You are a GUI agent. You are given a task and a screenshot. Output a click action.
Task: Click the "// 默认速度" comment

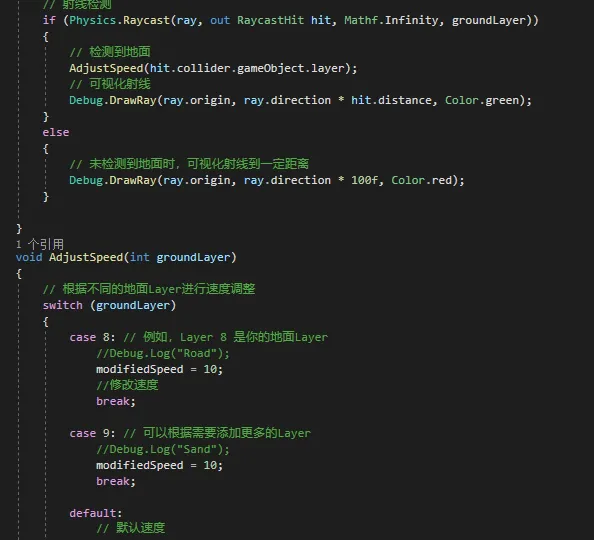(x=131, y=527)
